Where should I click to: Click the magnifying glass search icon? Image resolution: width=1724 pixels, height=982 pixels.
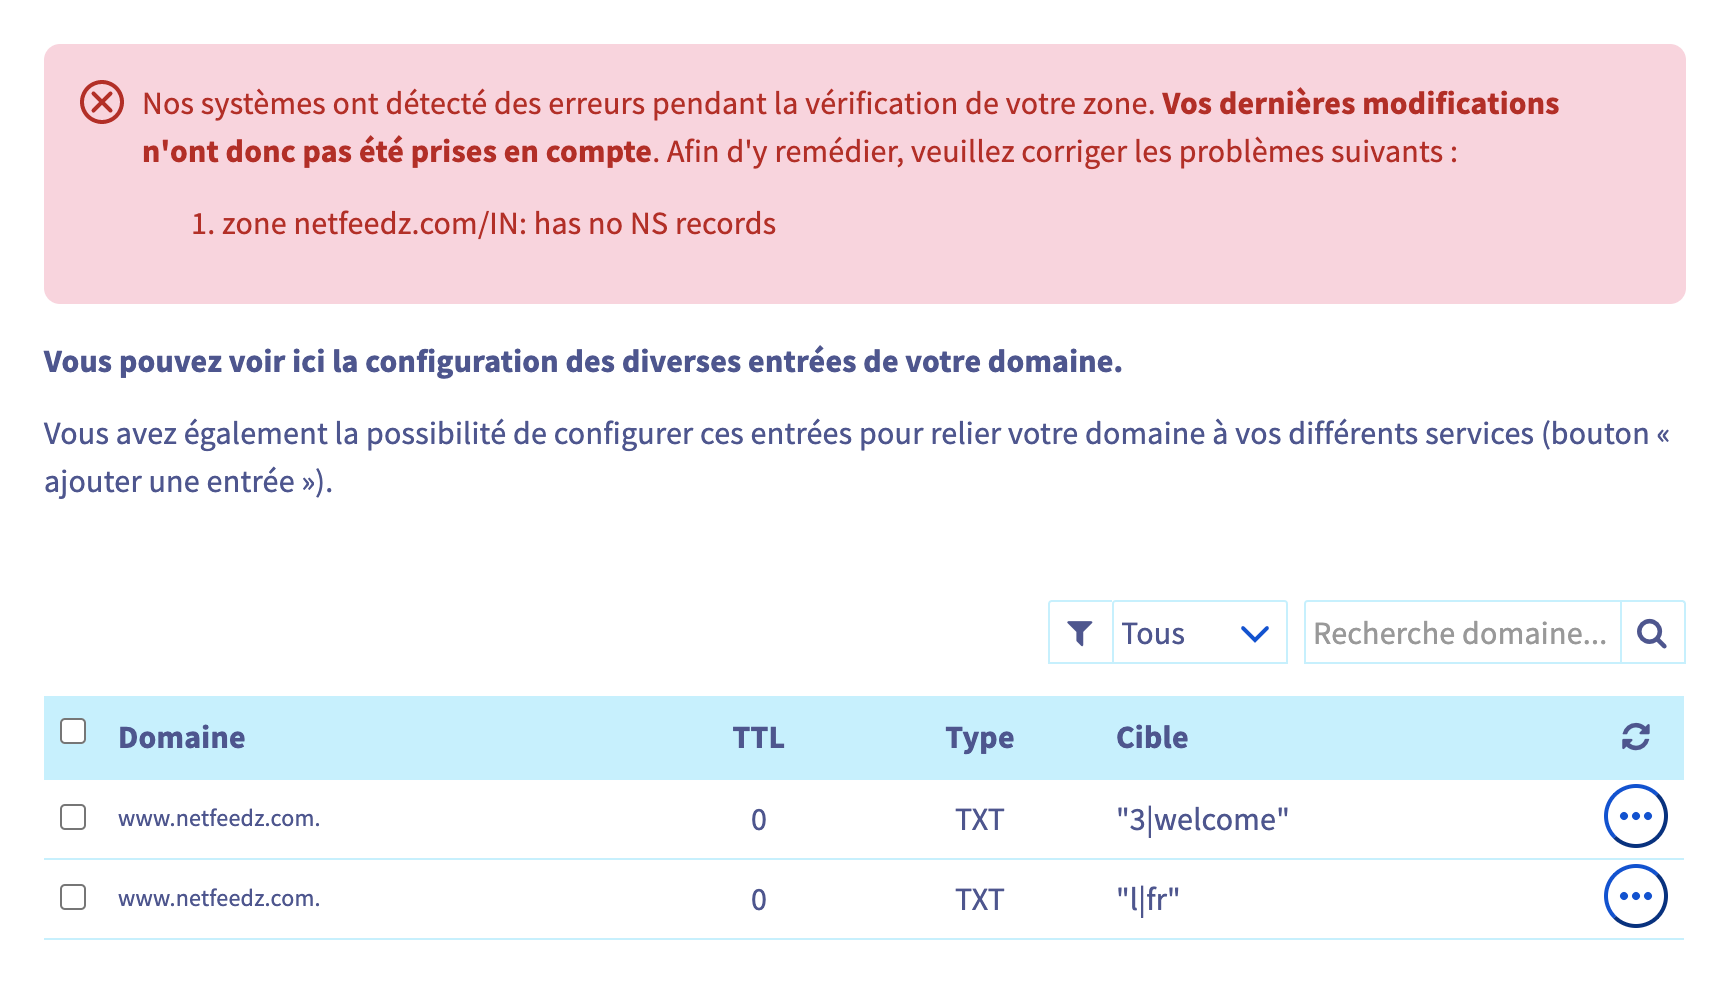pos(1652,633)
